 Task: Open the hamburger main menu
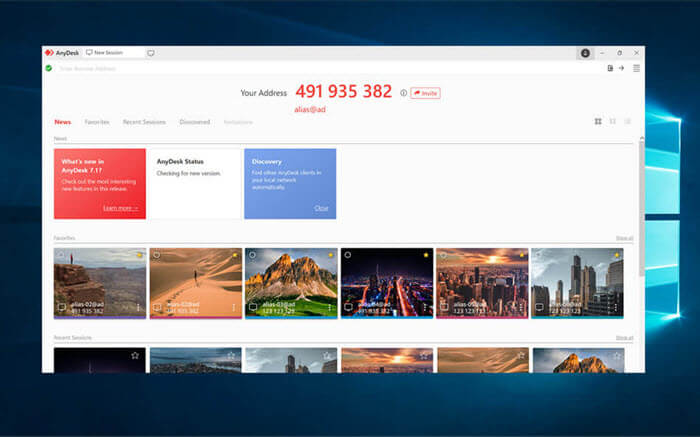point(636,68)
